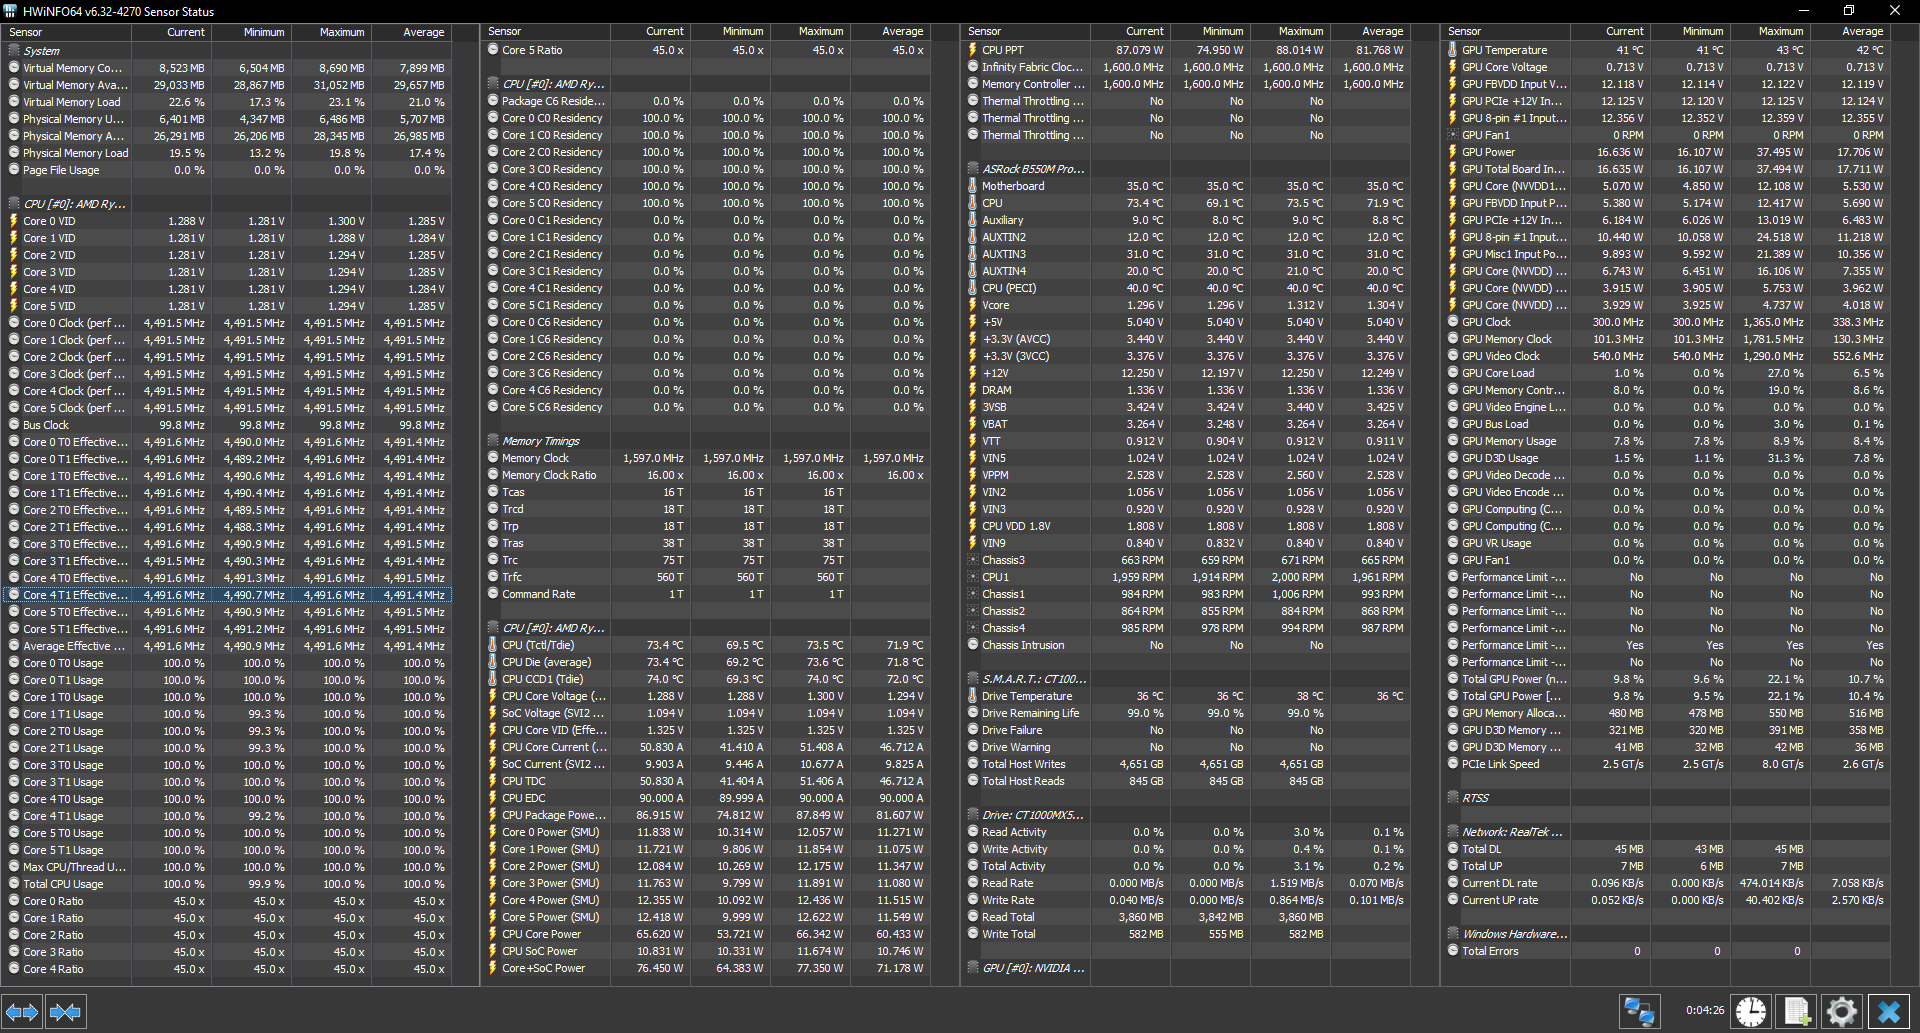Click Maximum column header above GPU Temperature
This screenshot has height=1033, width=1920.
click(1771, 32)
